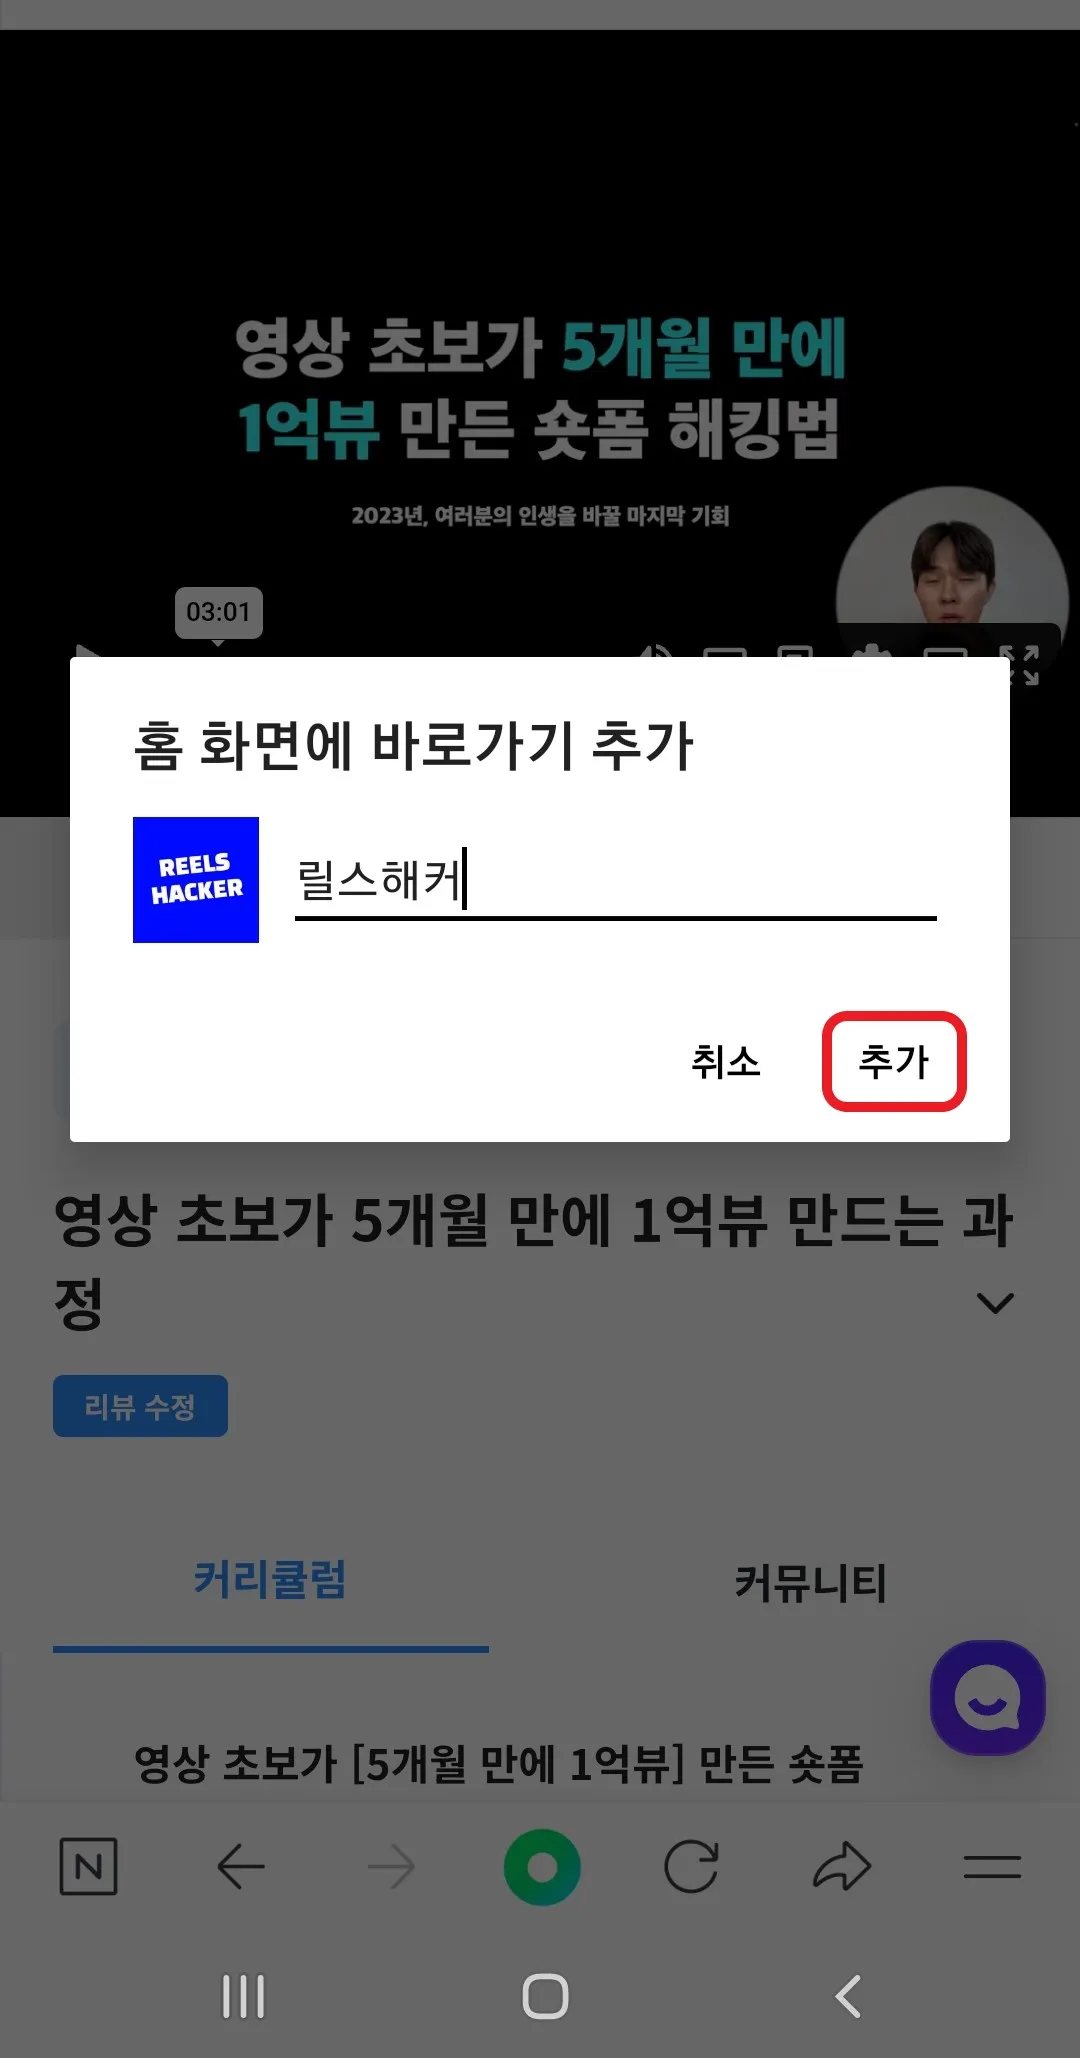Tap the Android home button
The image size is (1080, 2058).
pos(545,1996)
